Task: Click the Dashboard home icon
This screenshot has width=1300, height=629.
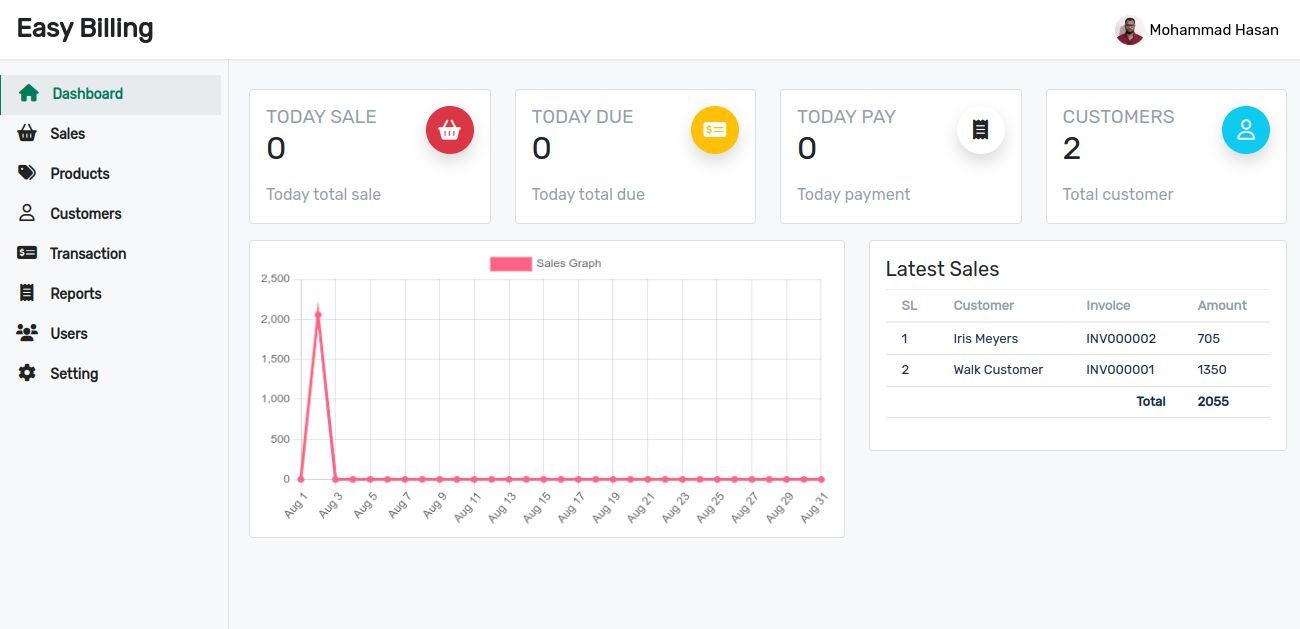Action: [29, 93]
